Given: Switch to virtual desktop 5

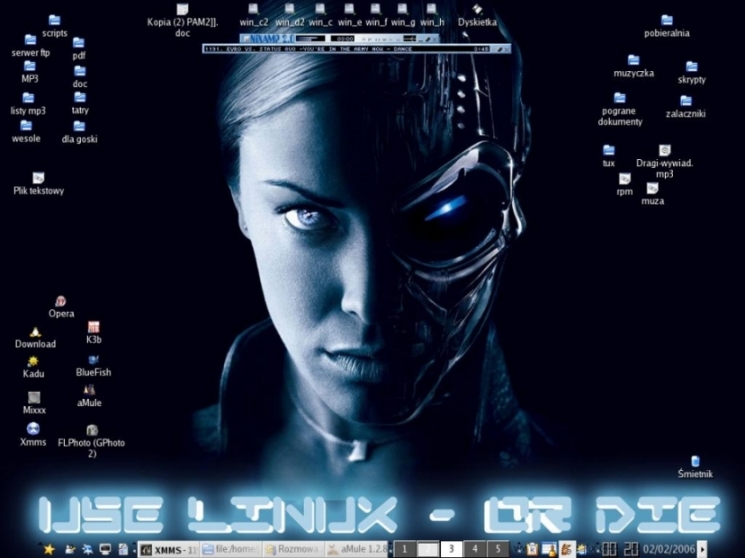Looking at the screenshot, I should click(x=497, y=549).
